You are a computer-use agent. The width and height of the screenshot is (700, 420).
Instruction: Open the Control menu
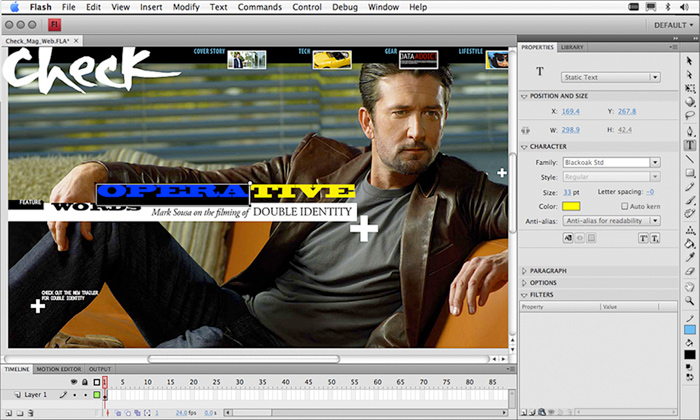click(x=307, y=7)
